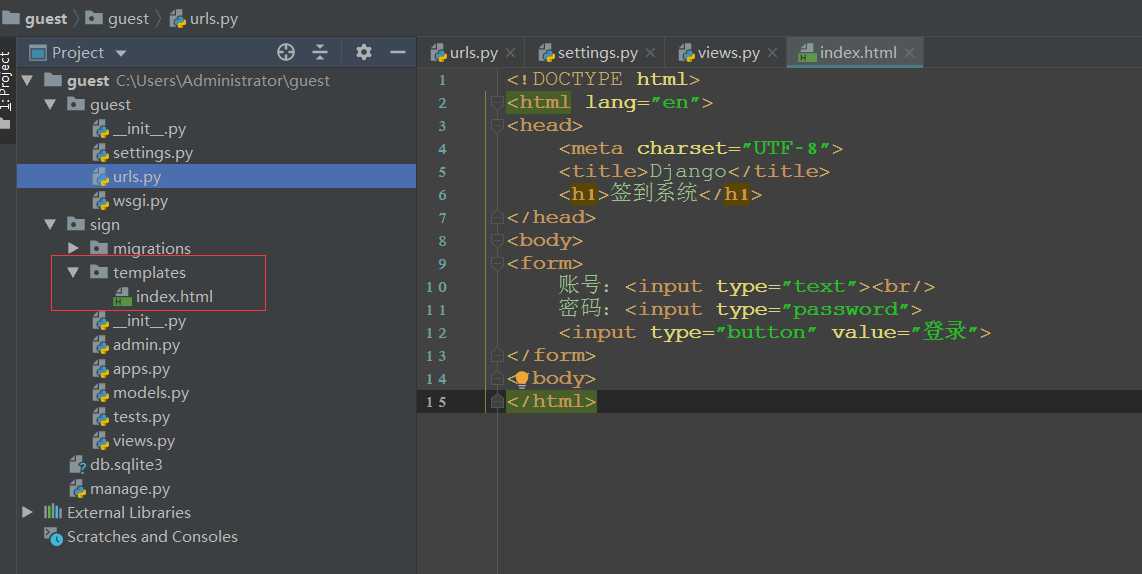Click the Scratches and Consoles icon
Screen dimensions: 1142x574
pos(53,536)
